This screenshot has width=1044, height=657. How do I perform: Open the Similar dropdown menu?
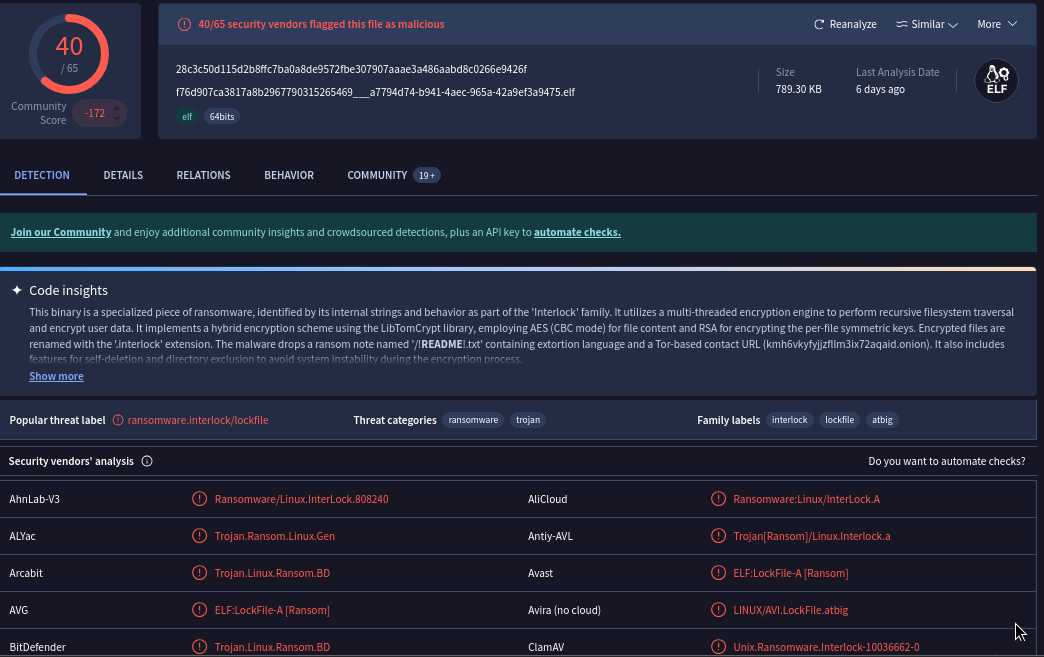[x=927, y=24]
